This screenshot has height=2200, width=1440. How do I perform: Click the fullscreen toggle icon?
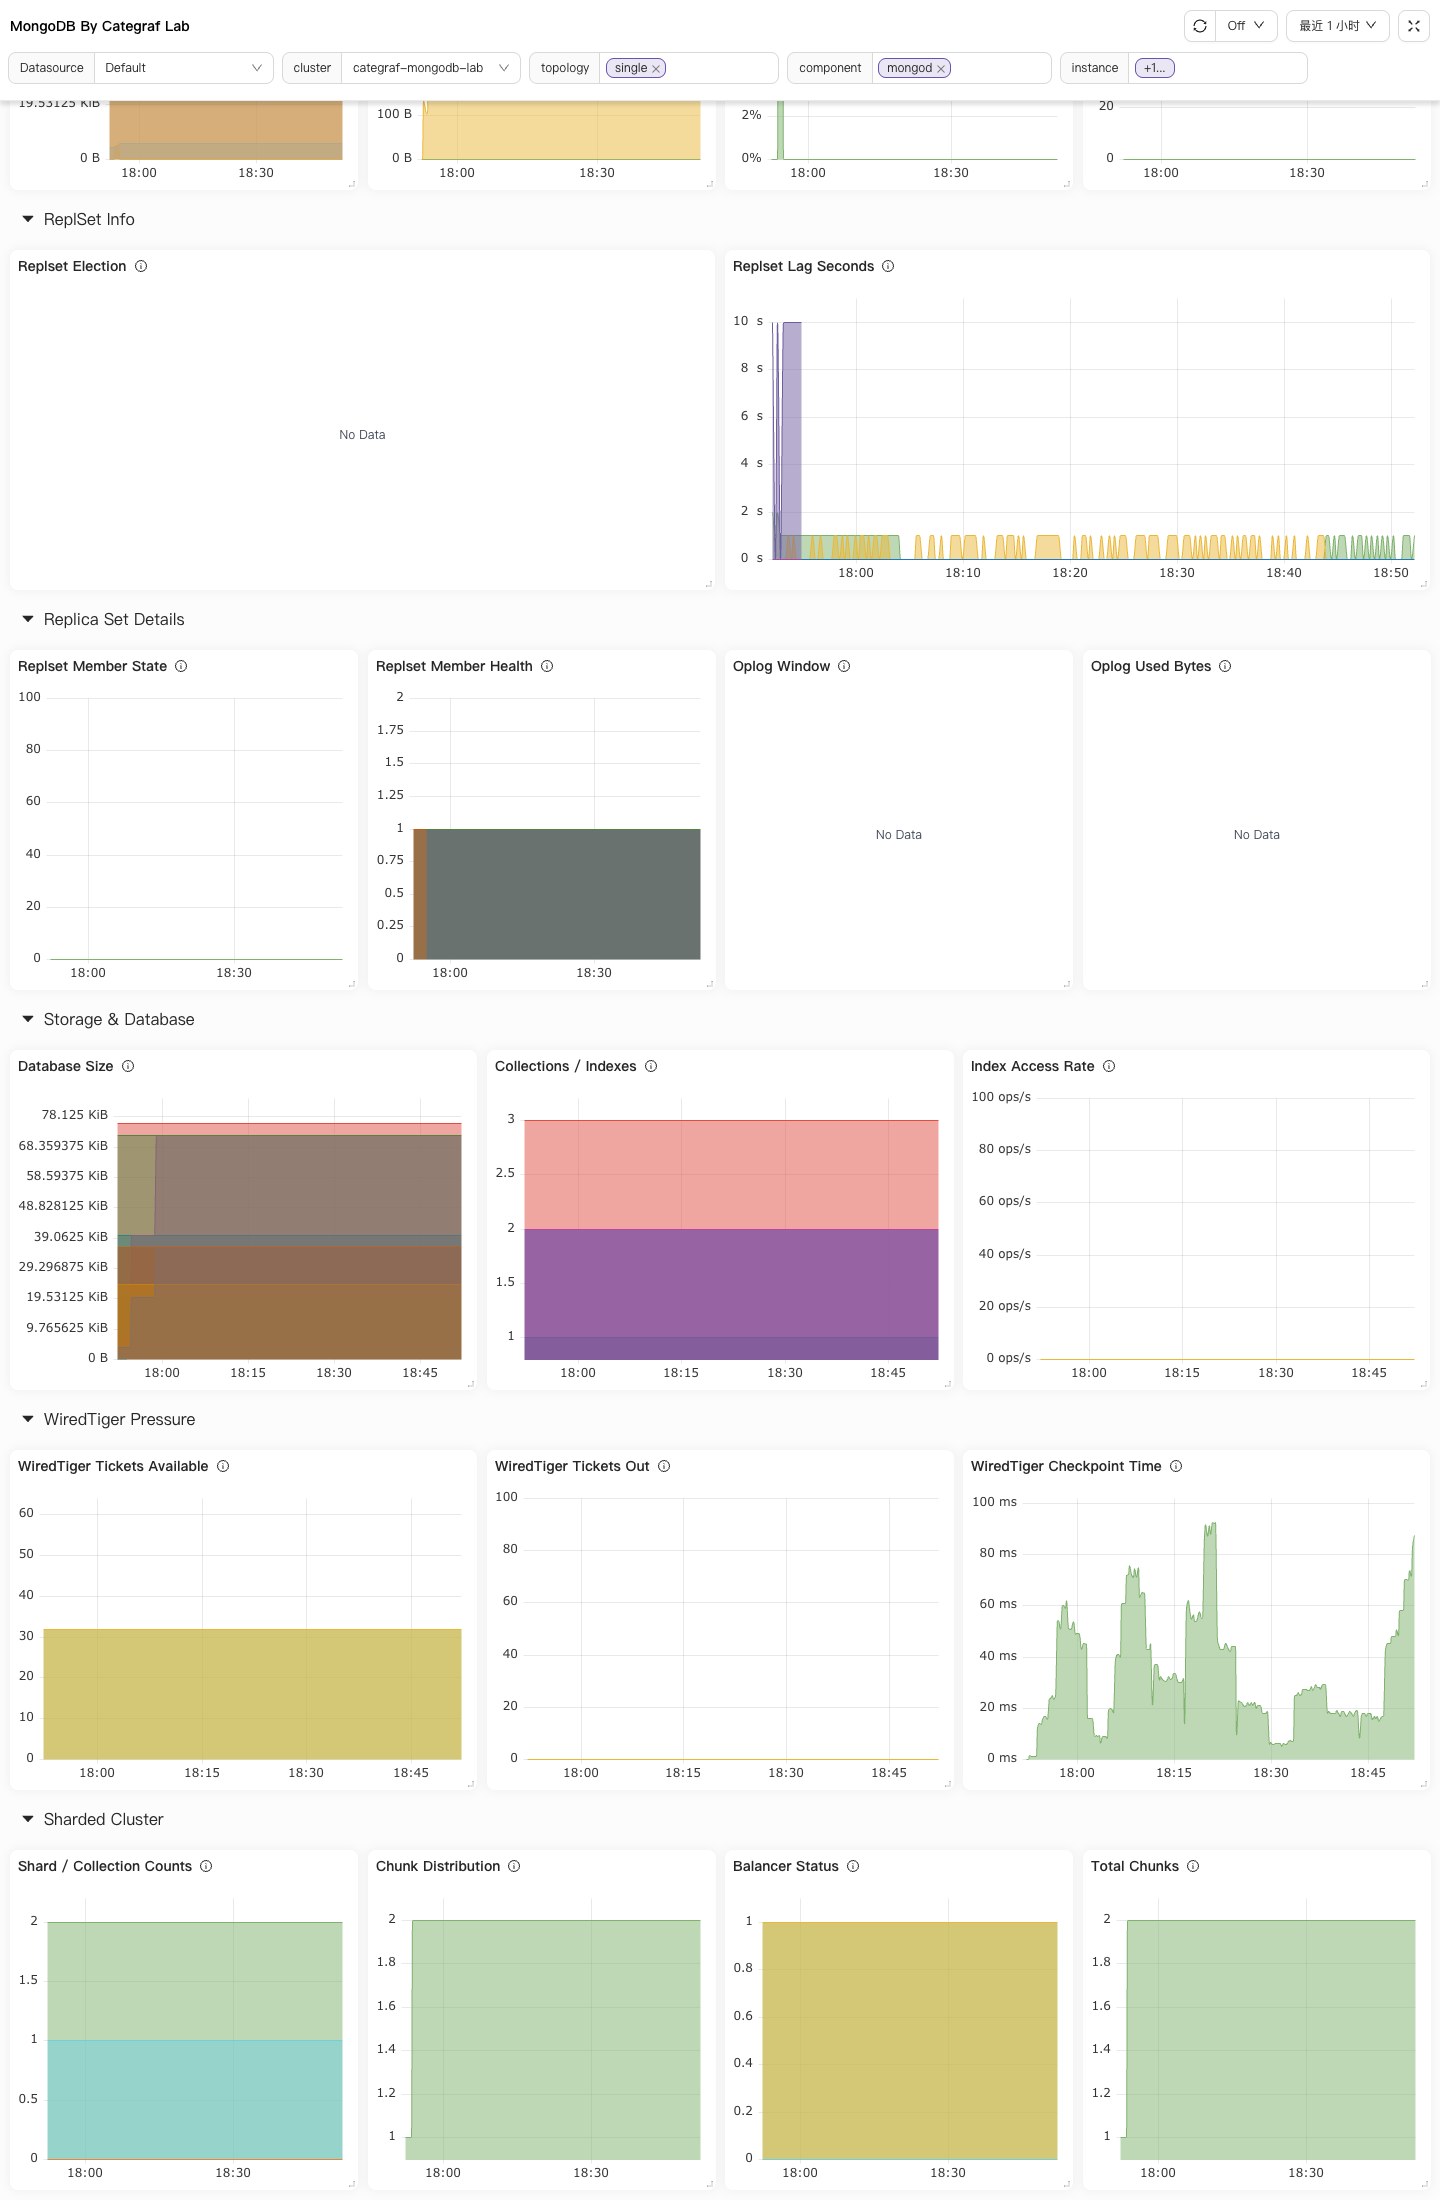[x=1414, y=26]
